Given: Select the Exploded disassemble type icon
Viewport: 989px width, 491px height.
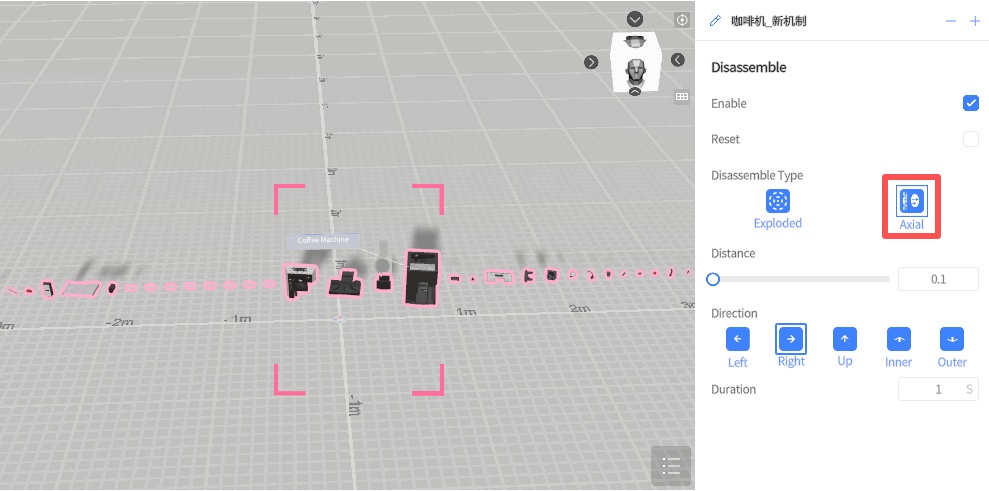Looking at the screenshot, I should [778, 200].
